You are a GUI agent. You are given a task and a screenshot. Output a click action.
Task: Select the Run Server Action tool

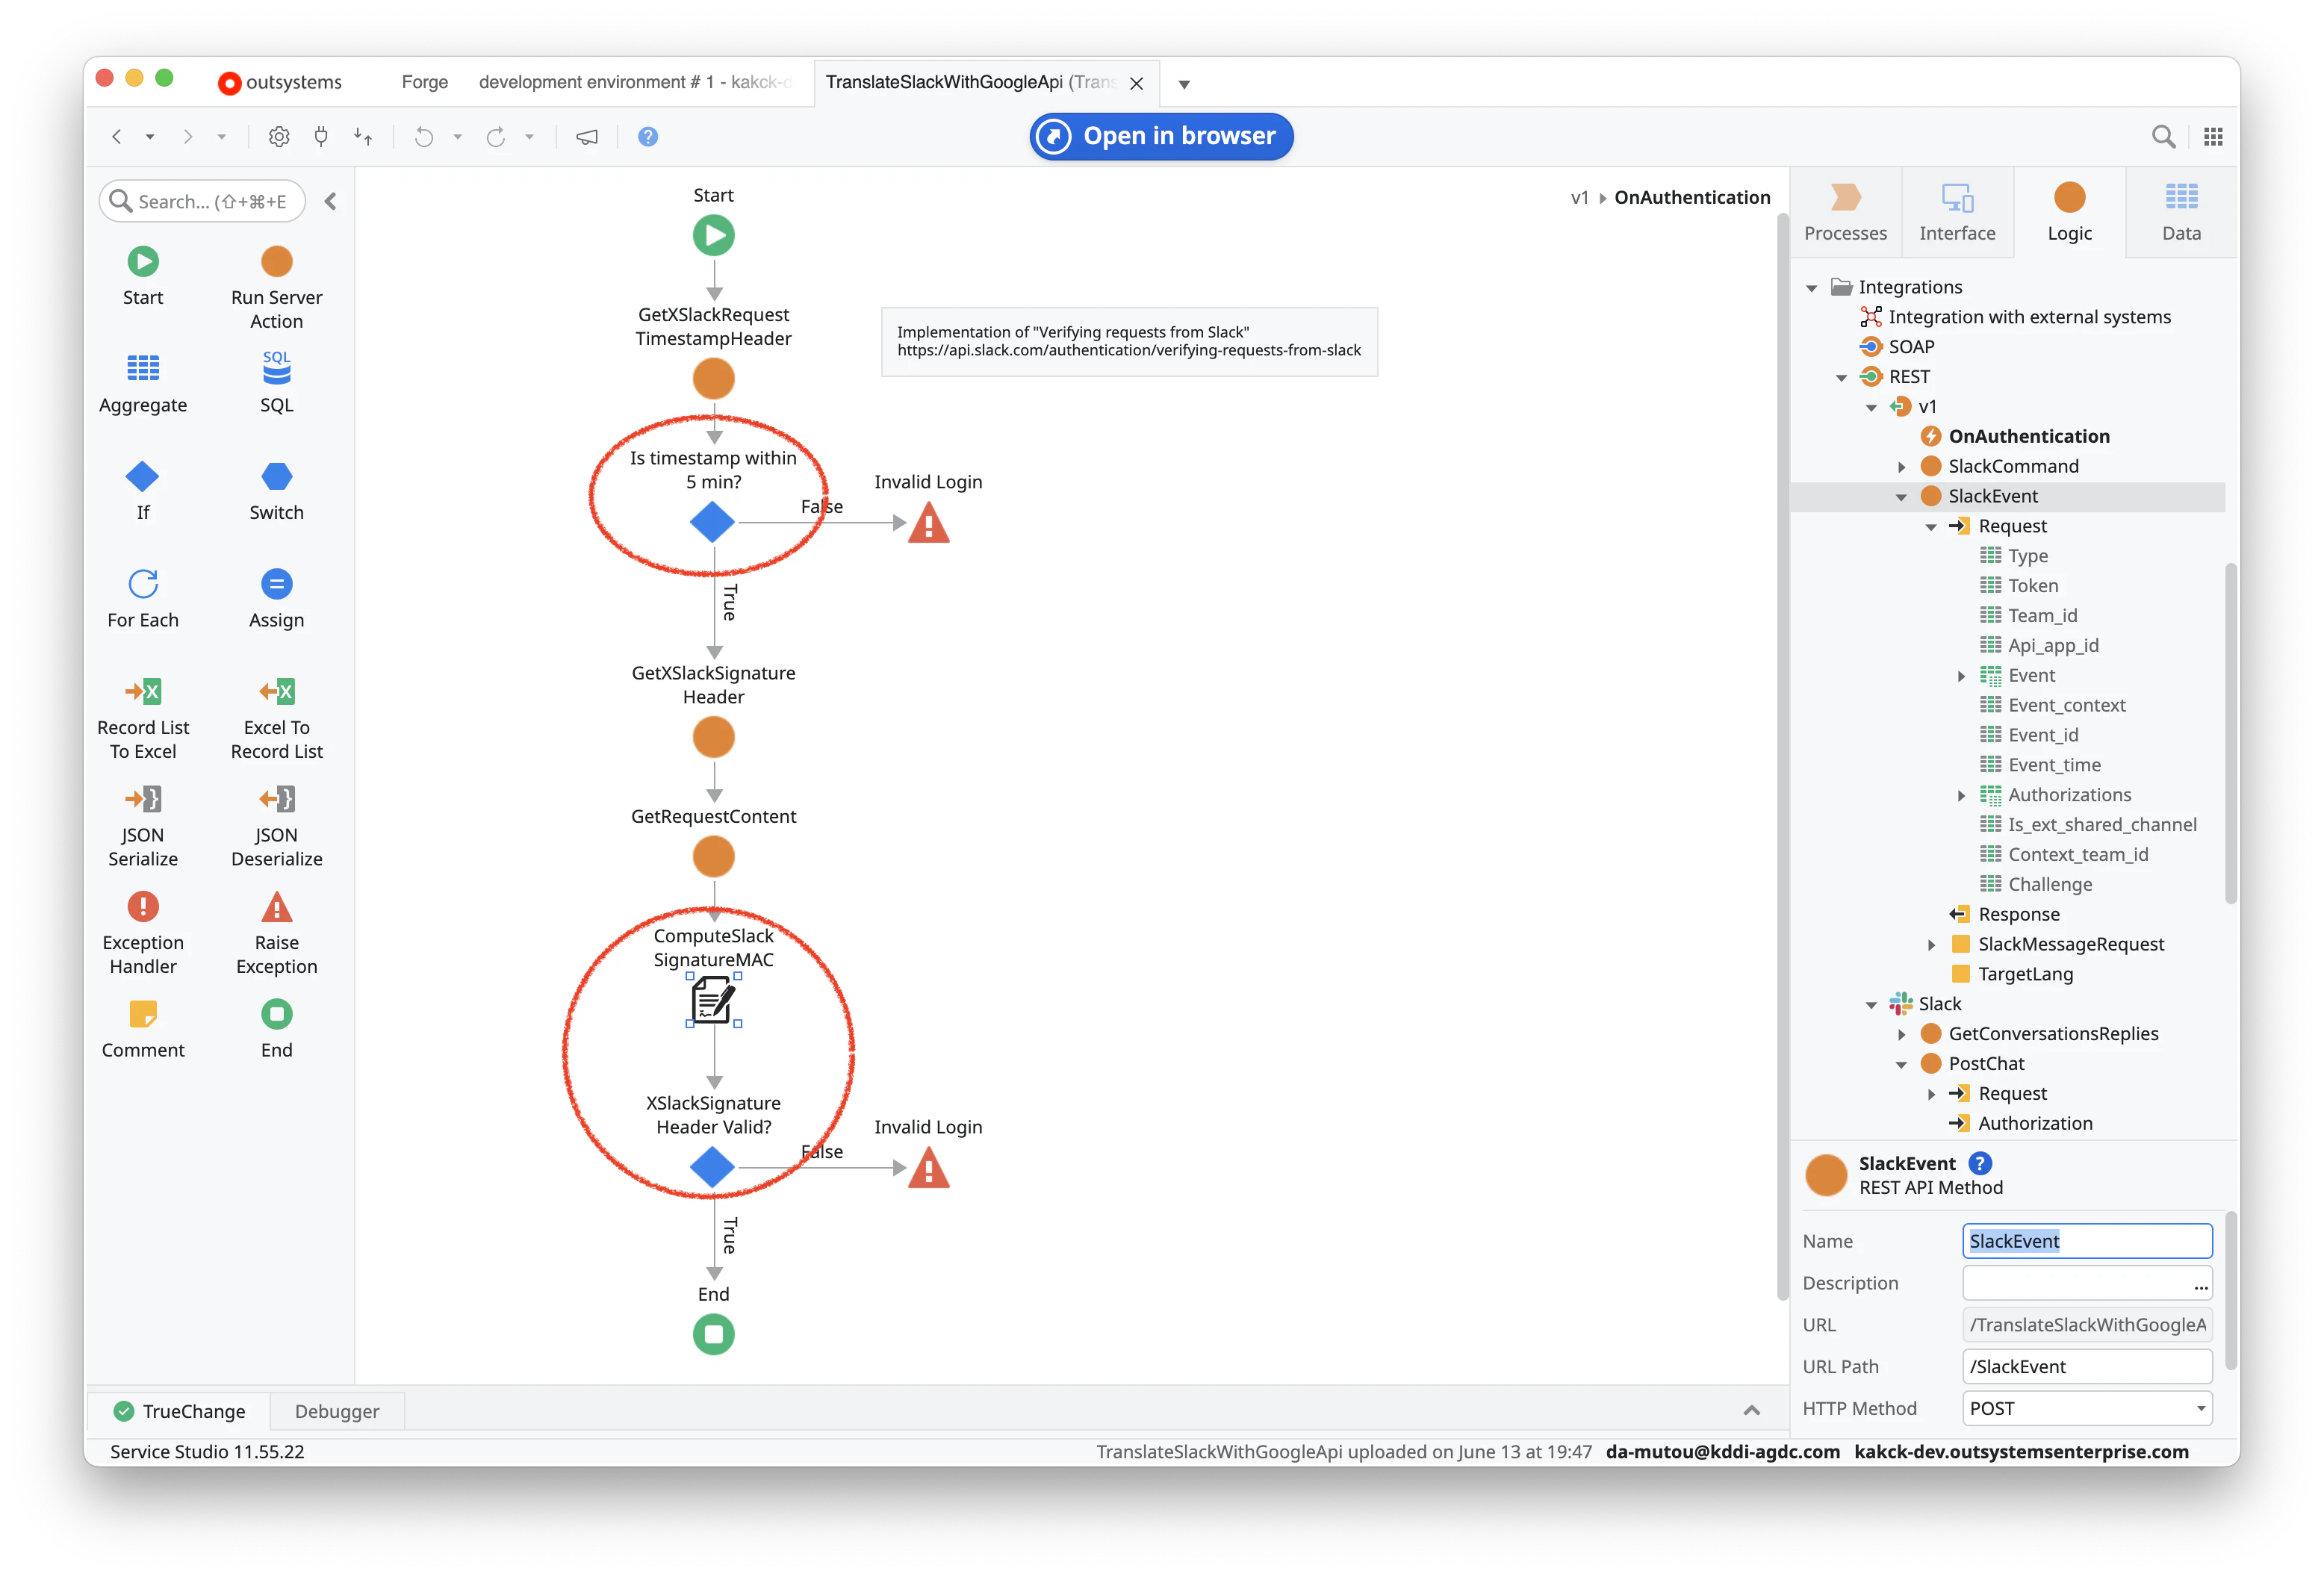coord(276,288)
